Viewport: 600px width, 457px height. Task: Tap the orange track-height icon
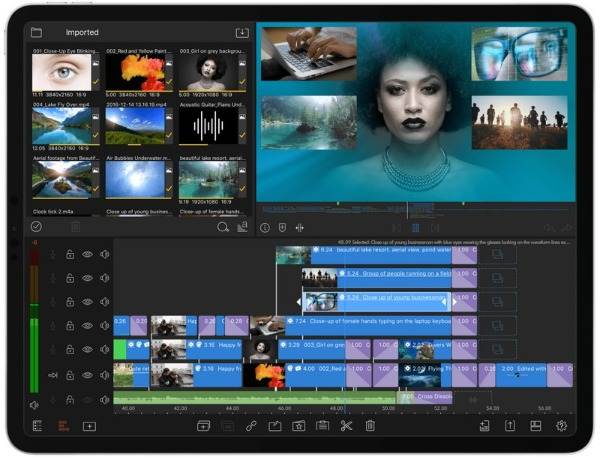click(x=63, y=426)
